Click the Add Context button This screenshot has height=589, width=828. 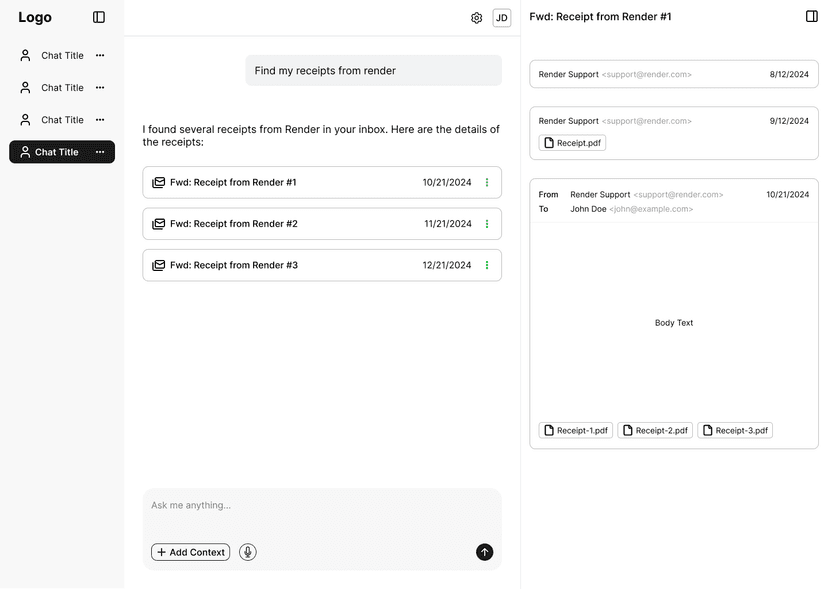pos(191,552)
